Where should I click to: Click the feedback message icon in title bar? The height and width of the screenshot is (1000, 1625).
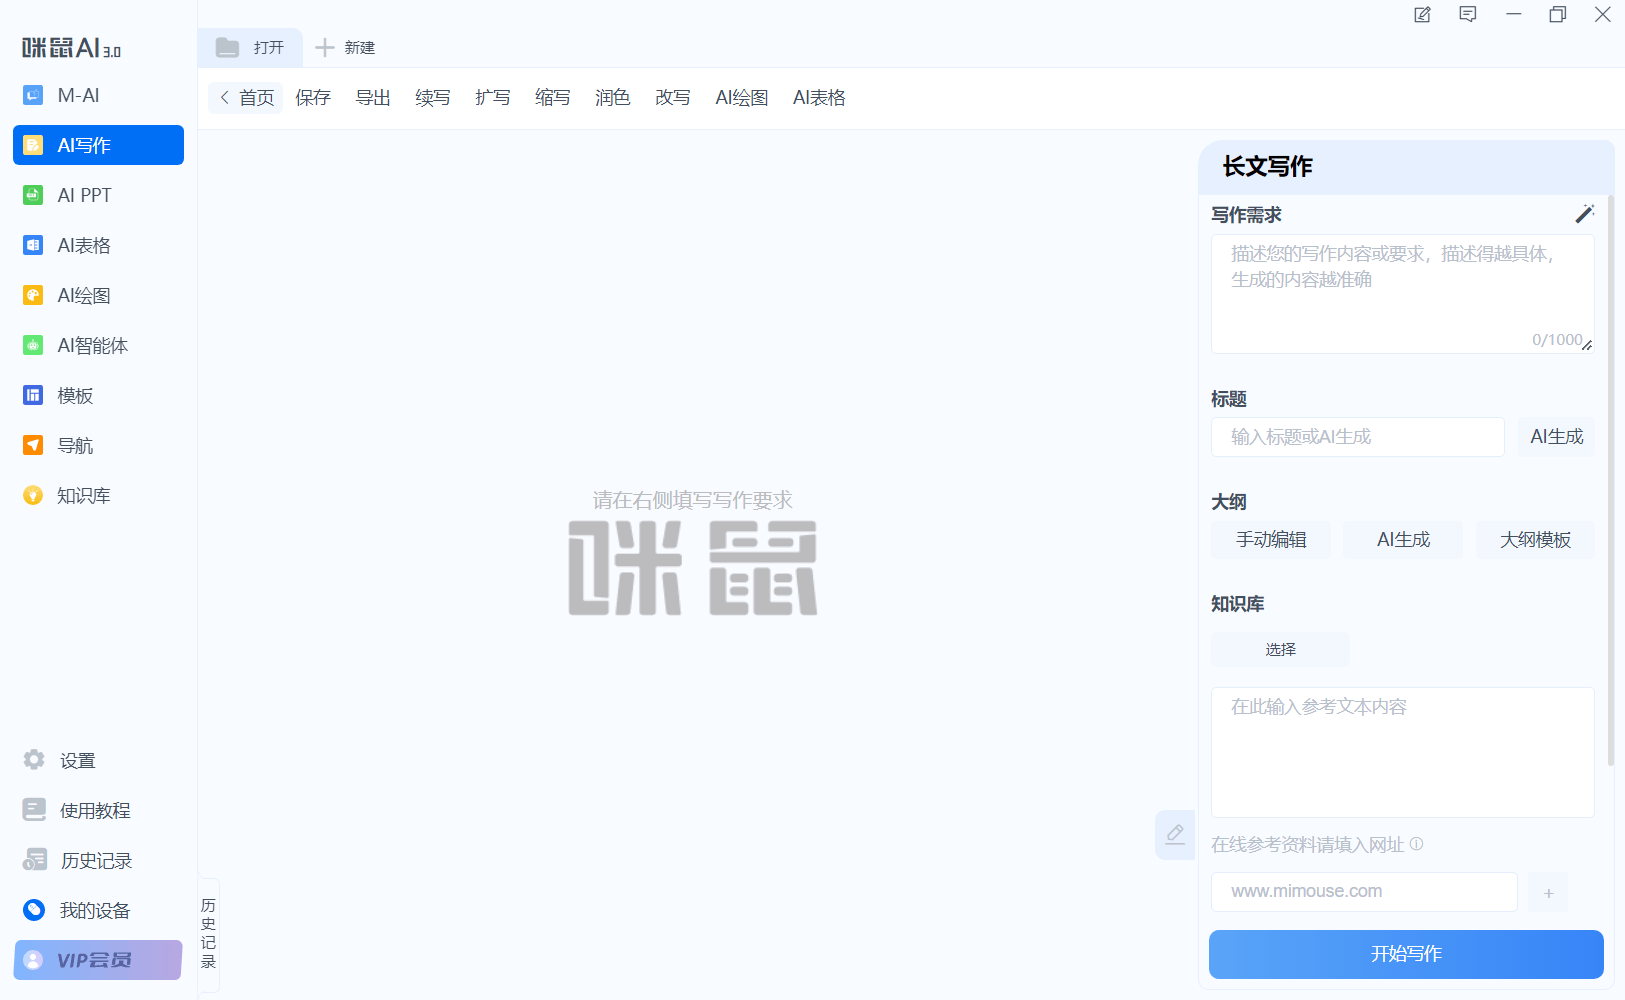click(1467, 15)
